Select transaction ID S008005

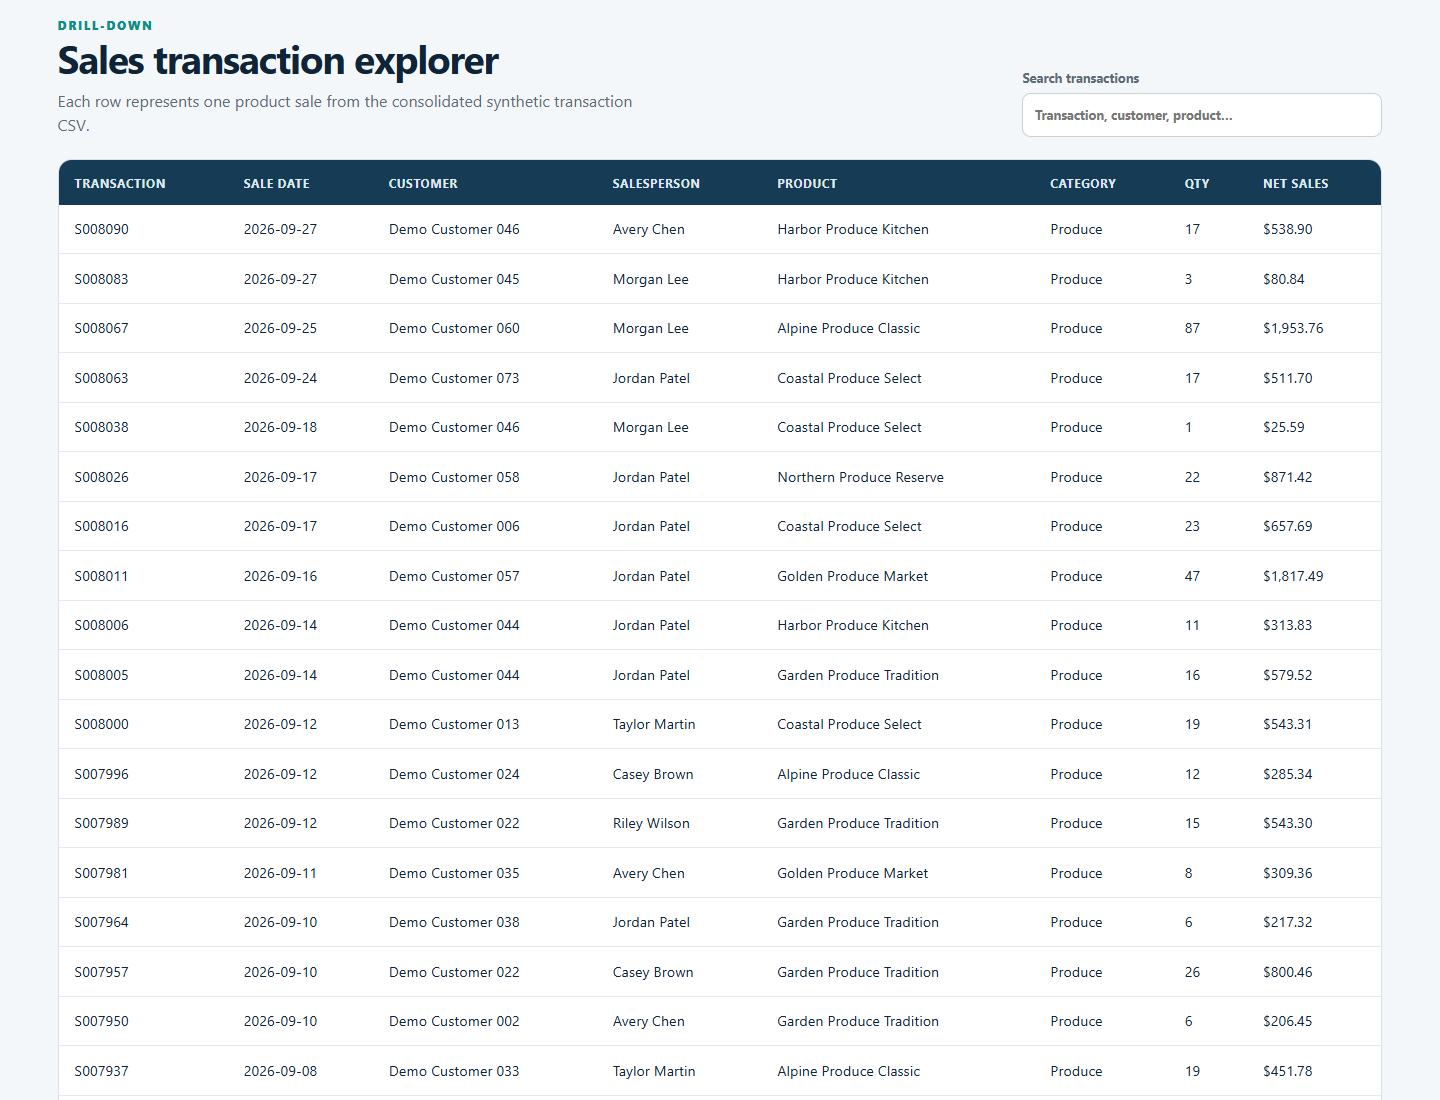[x=101, y=675]
